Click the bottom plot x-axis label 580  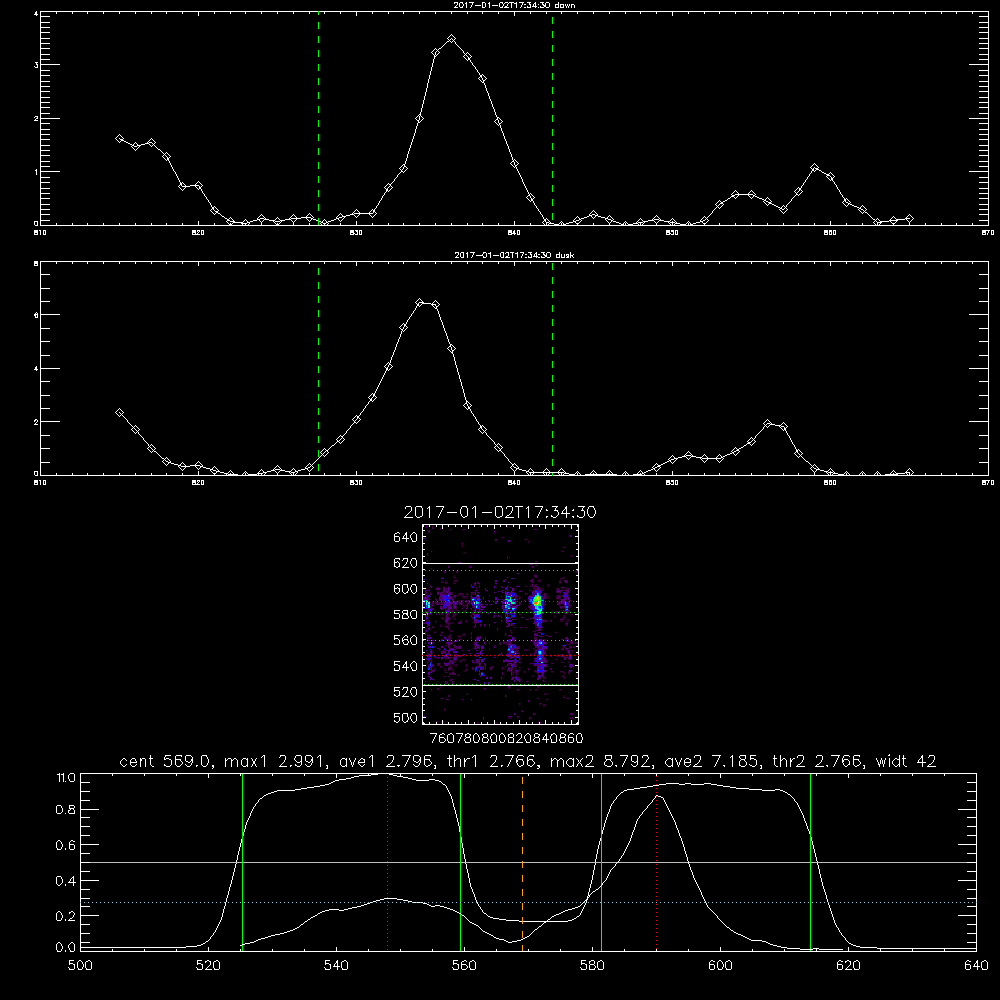592,966
